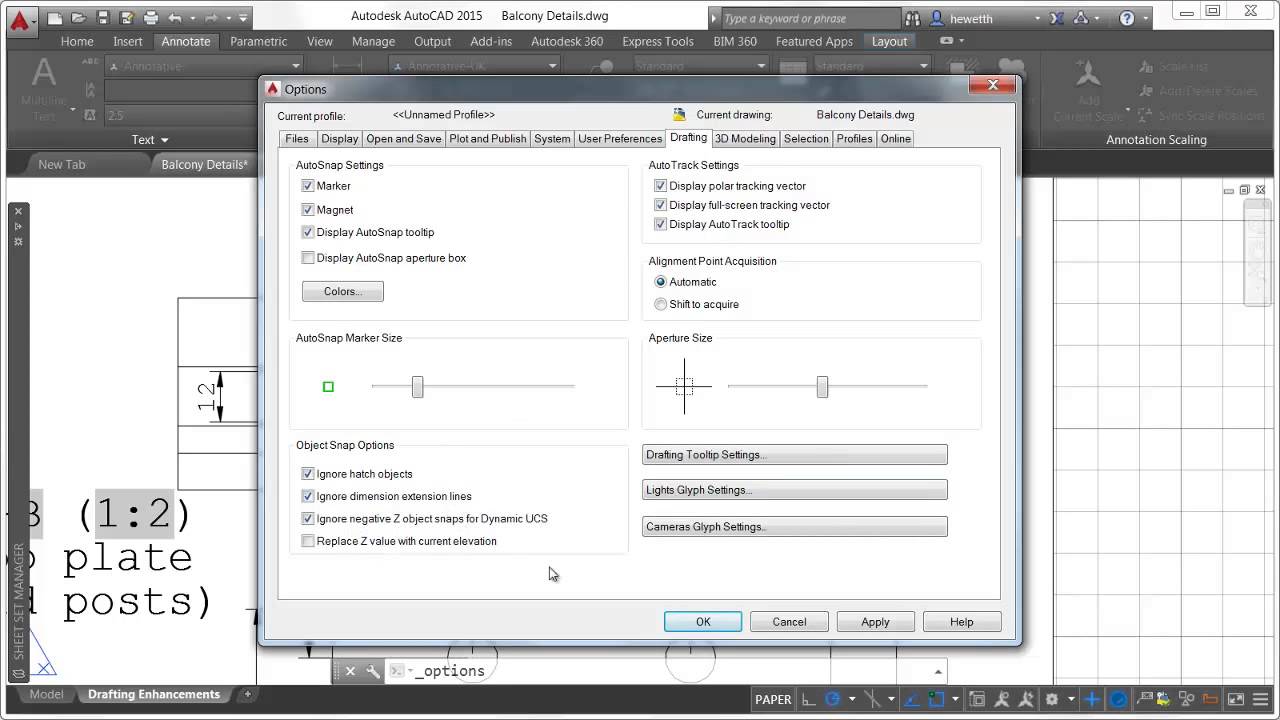Toggle Object Snap Tracking icon in status bar
The image size is (1280, 720).
click(x=912, y=699)
